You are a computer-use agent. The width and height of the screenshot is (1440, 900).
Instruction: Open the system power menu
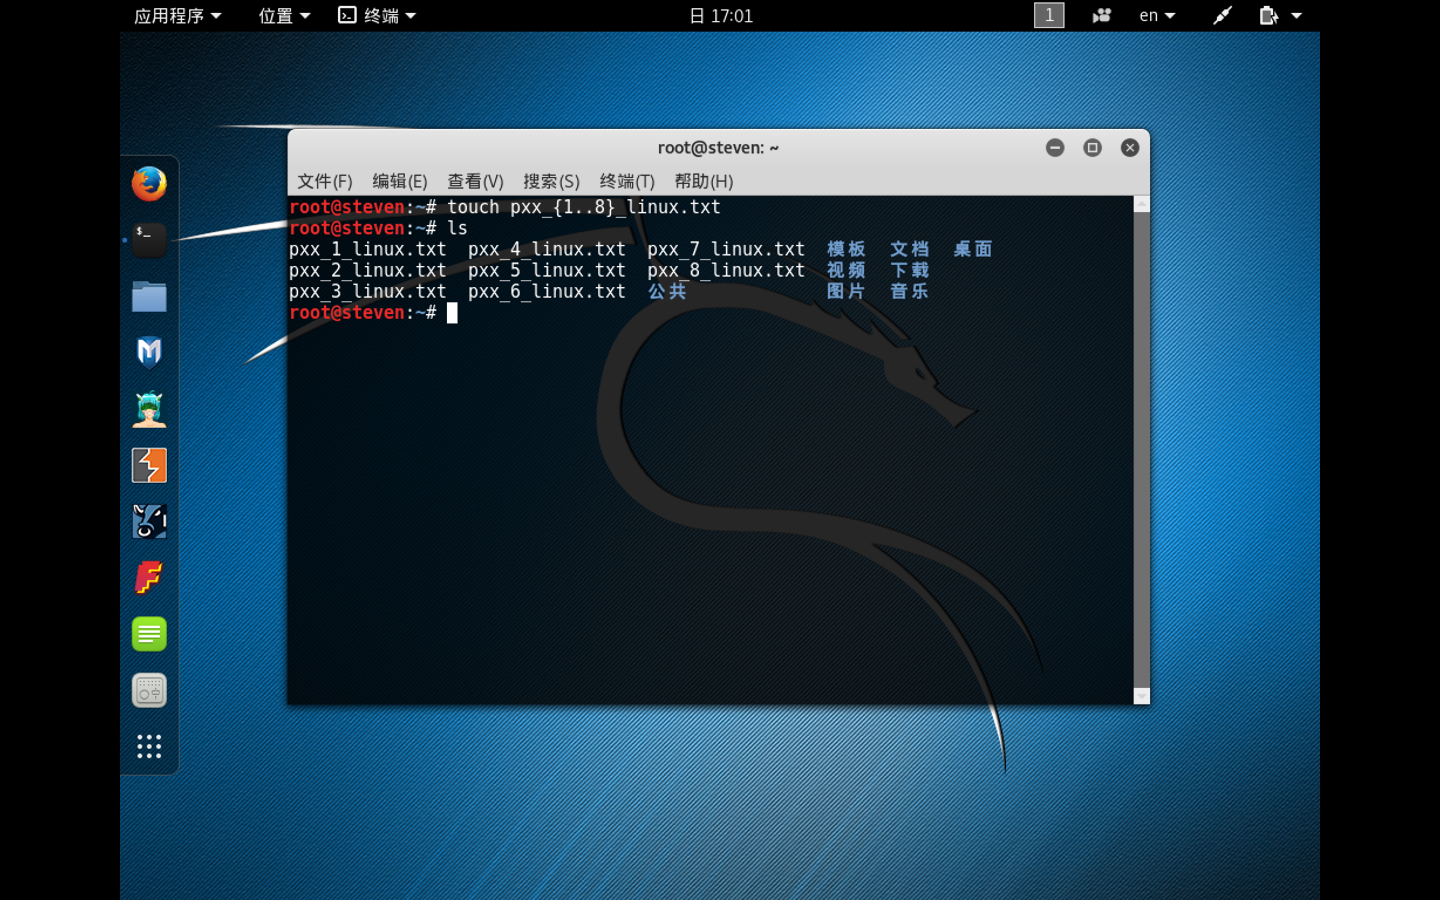pyautogui.click(x=1280, y=15)
